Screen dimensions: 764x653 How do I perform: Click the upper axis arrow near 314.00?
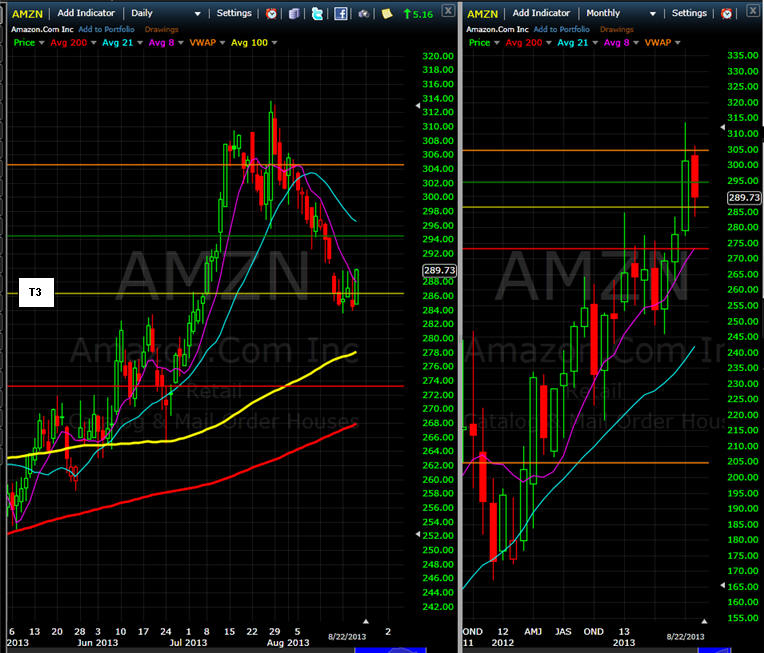[418, 105]
